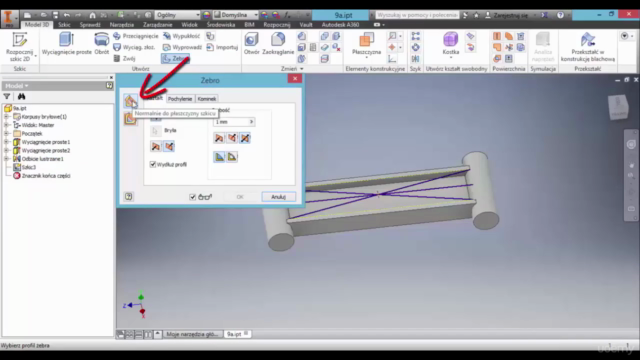
Task: Click the 9a.ipt document tab at bottom
Action: coord(237,334)
